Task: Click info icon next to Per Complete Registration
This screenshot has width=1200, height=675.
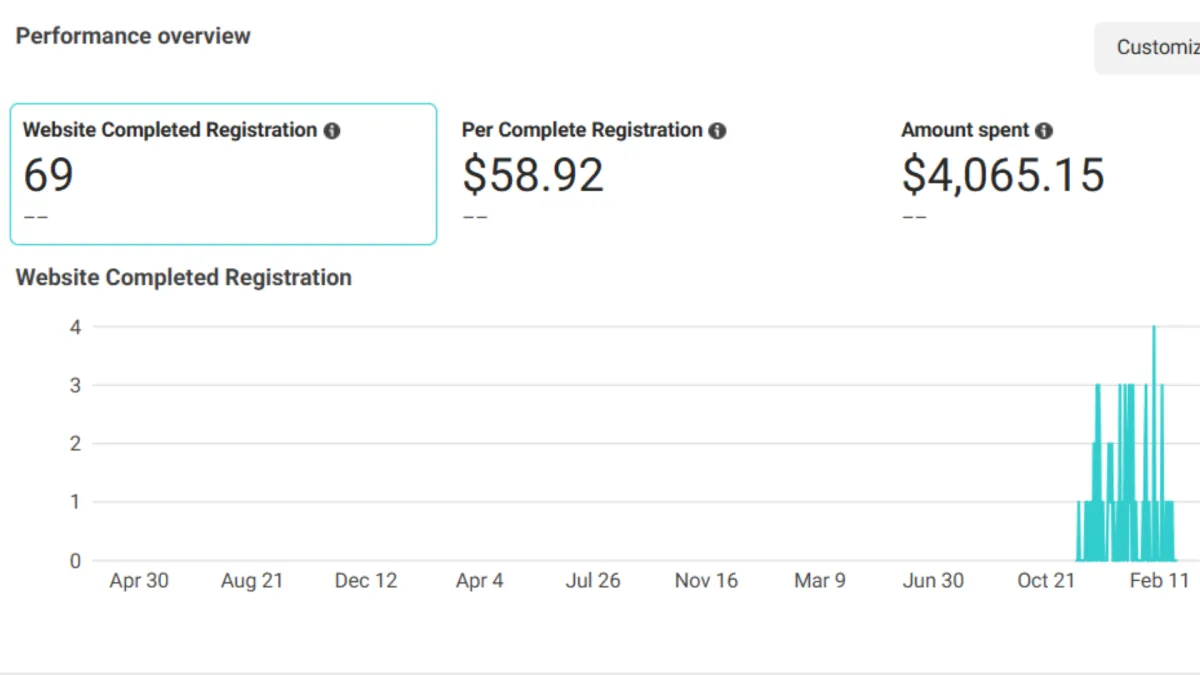Action: pyautogui.click(x=717, y=131)
